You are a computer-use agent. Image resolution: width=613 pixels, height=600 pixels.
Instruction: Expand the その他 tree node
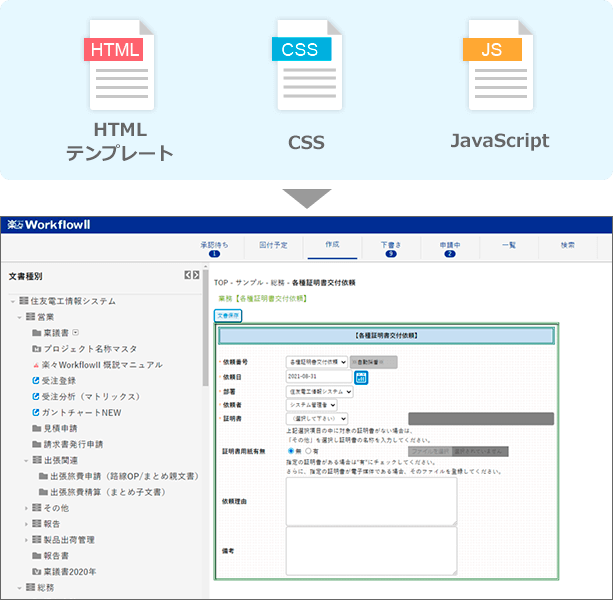tap(26, 508)
